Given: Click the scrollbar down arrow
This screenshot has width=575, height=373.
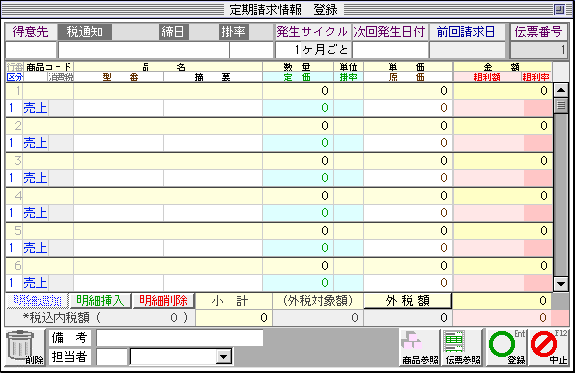Looking at the screenshot, I should tap(561, 283).
